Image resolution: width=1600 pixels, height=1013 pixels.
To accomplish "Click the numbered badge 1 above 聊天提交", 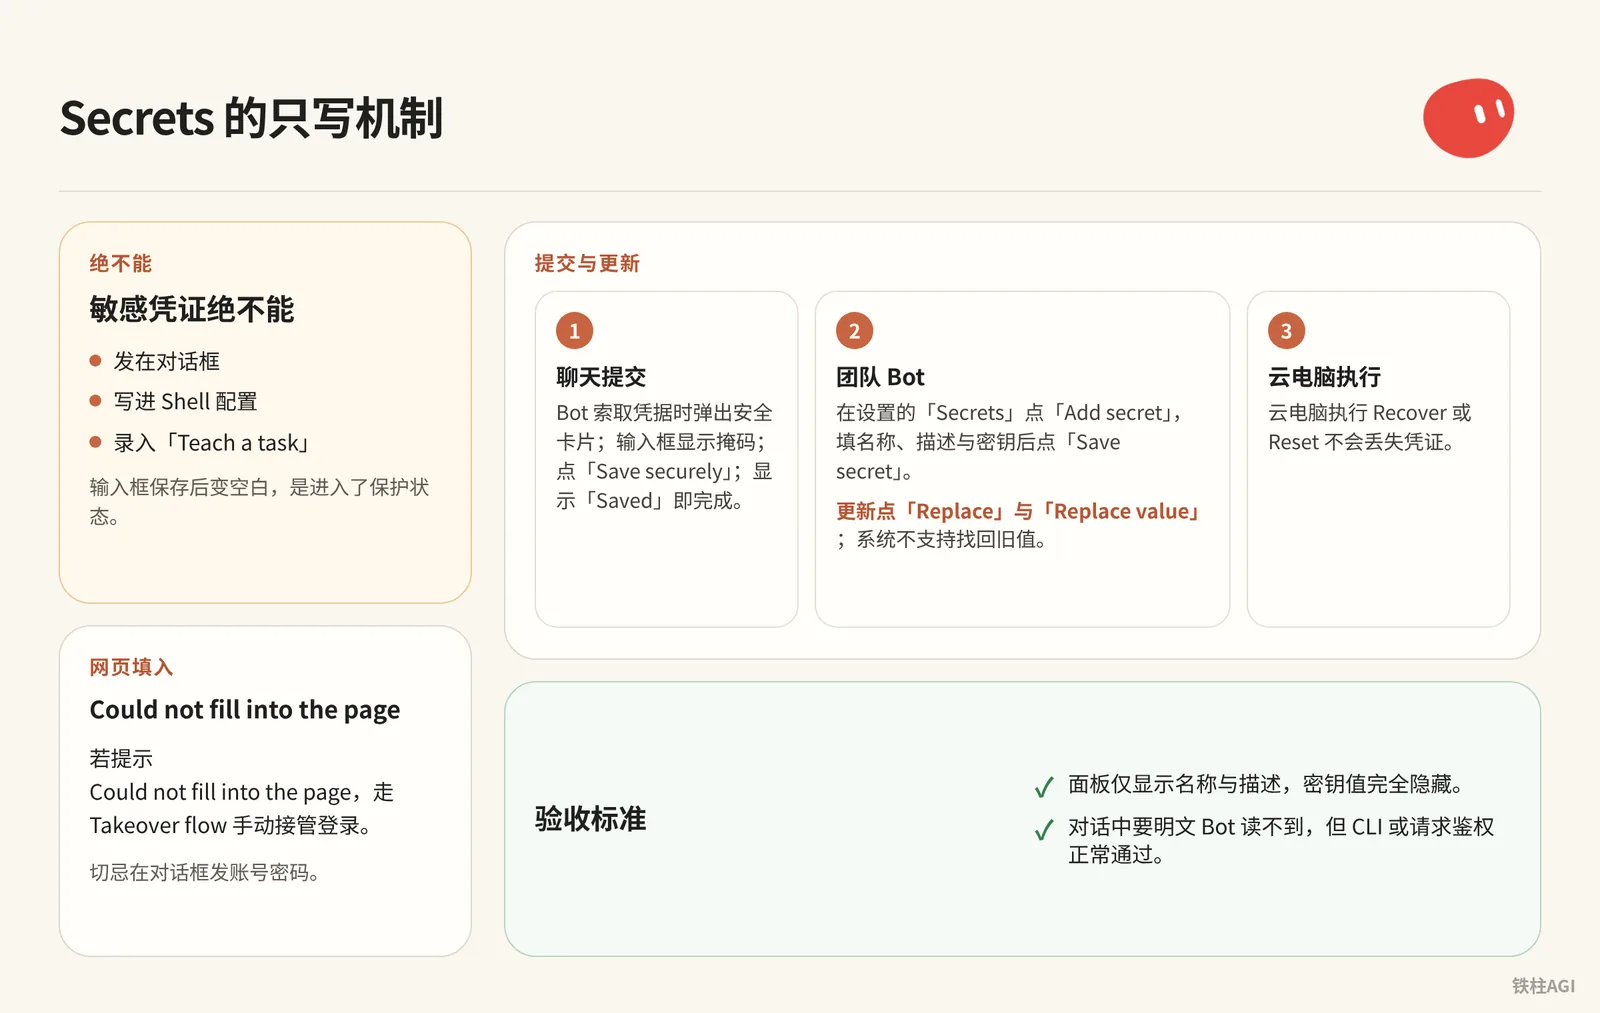I will click(x=574, y=331).
